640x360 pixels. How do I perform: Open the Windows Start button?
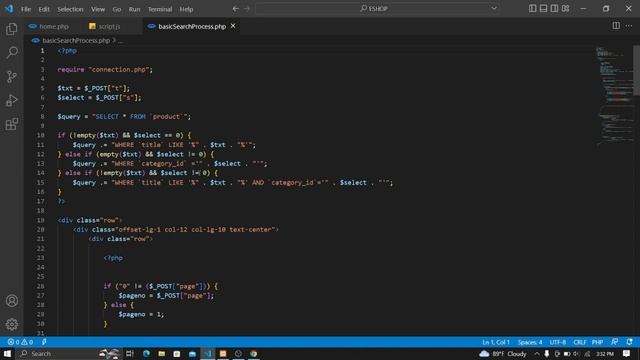click(7, 353)
